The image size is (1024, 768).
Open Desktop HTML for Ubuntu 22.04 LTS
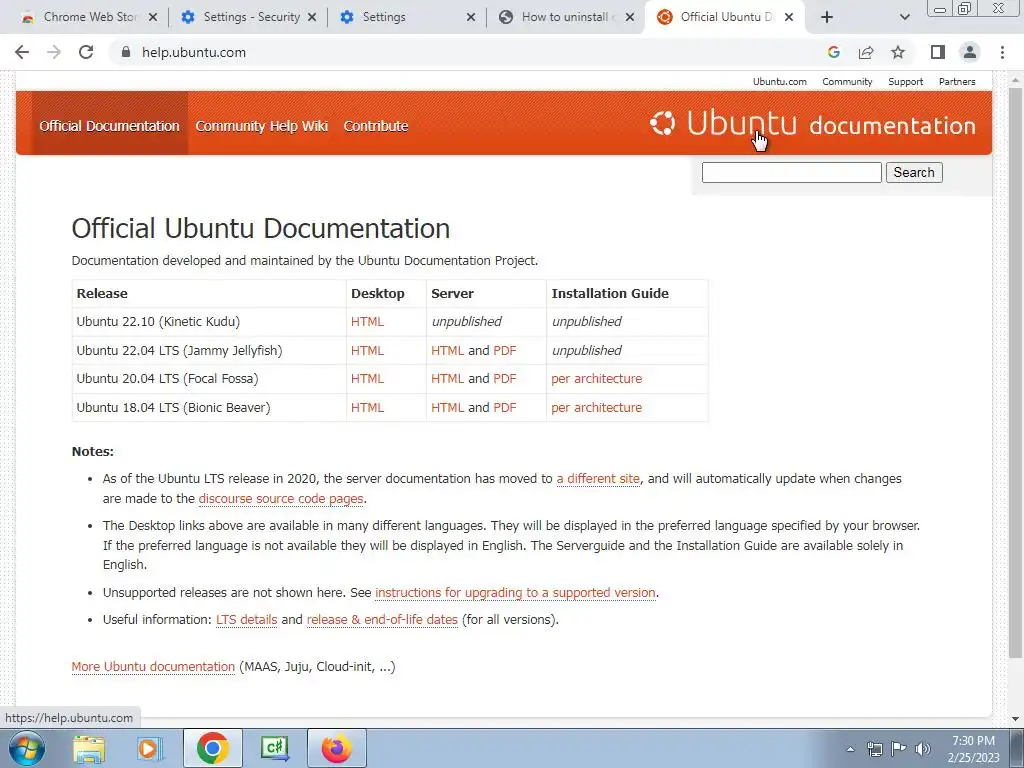[x=367, y=350]
